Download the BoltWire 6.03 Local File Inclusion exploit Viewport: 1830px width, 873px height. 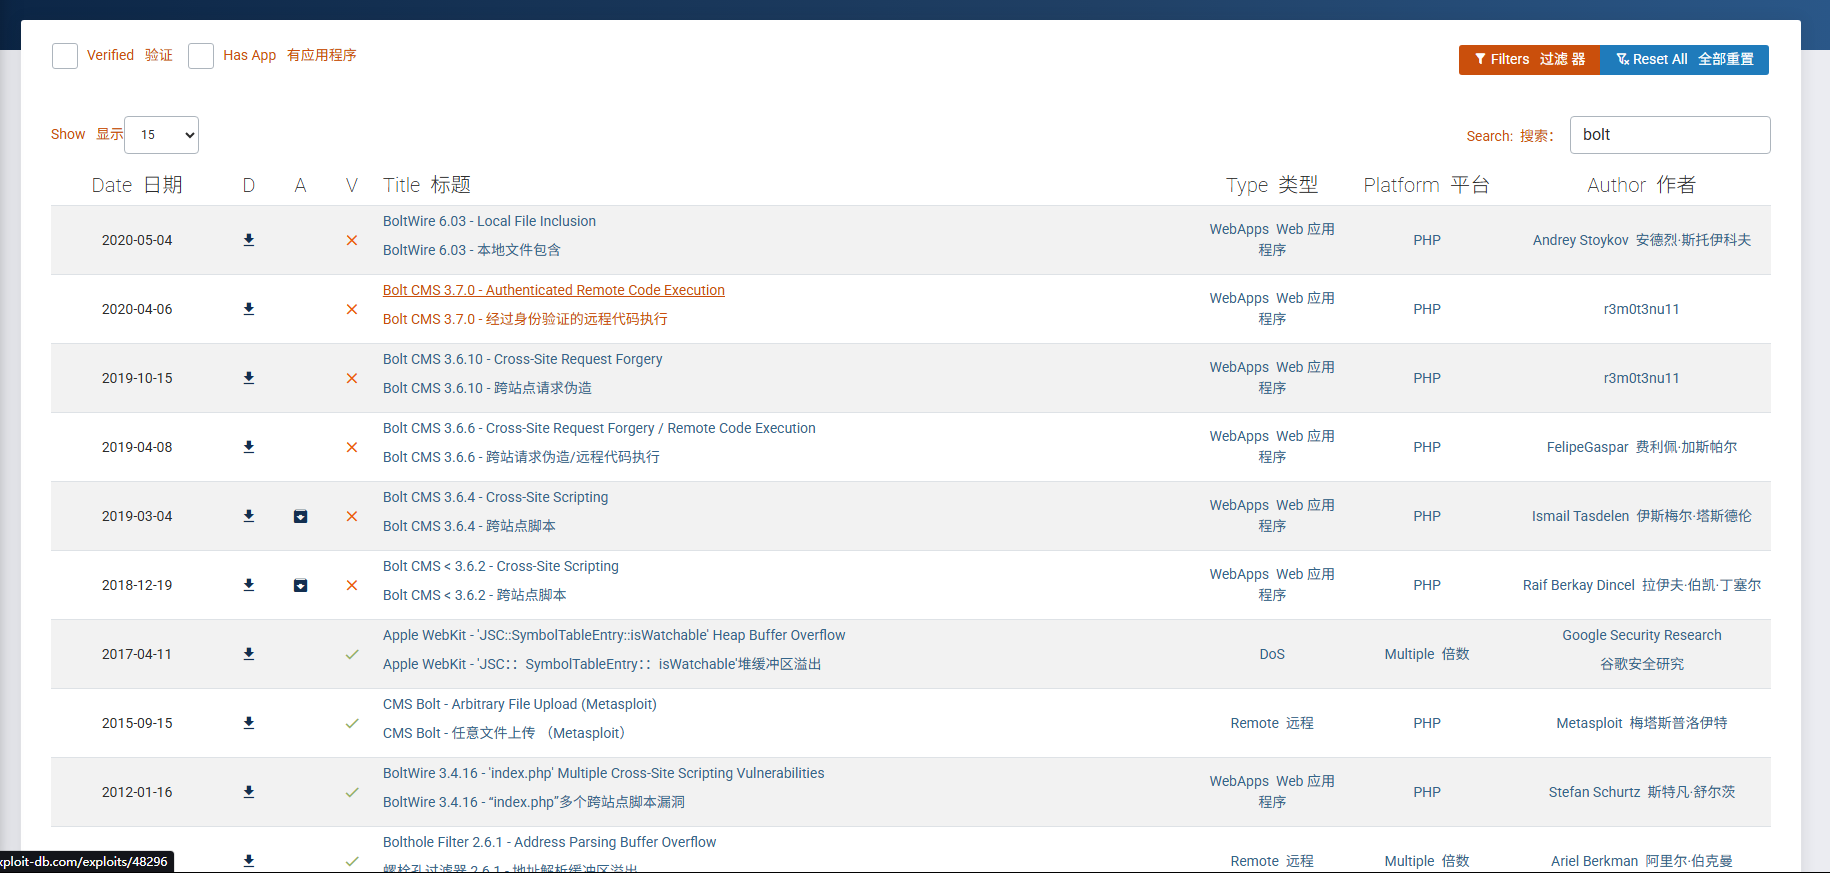click(x=249, y=240)
